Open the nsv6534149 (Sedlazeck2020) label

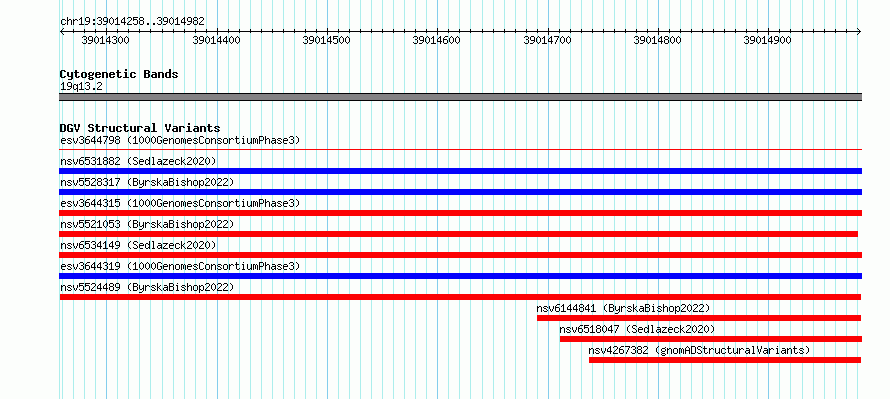(x=138, y=245)
